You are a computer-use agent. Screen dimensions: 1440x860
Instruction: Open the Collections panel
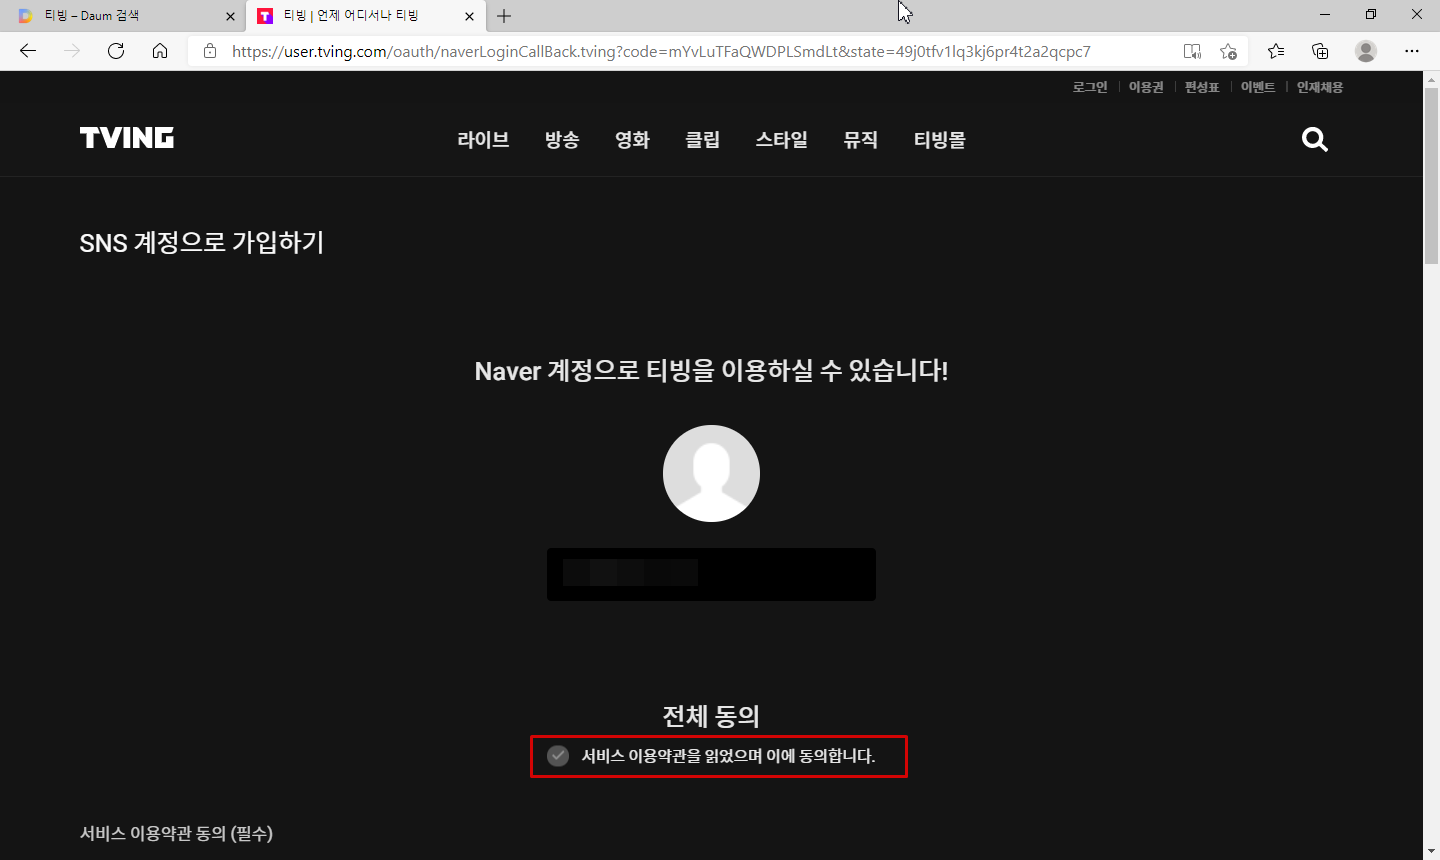1320,51
